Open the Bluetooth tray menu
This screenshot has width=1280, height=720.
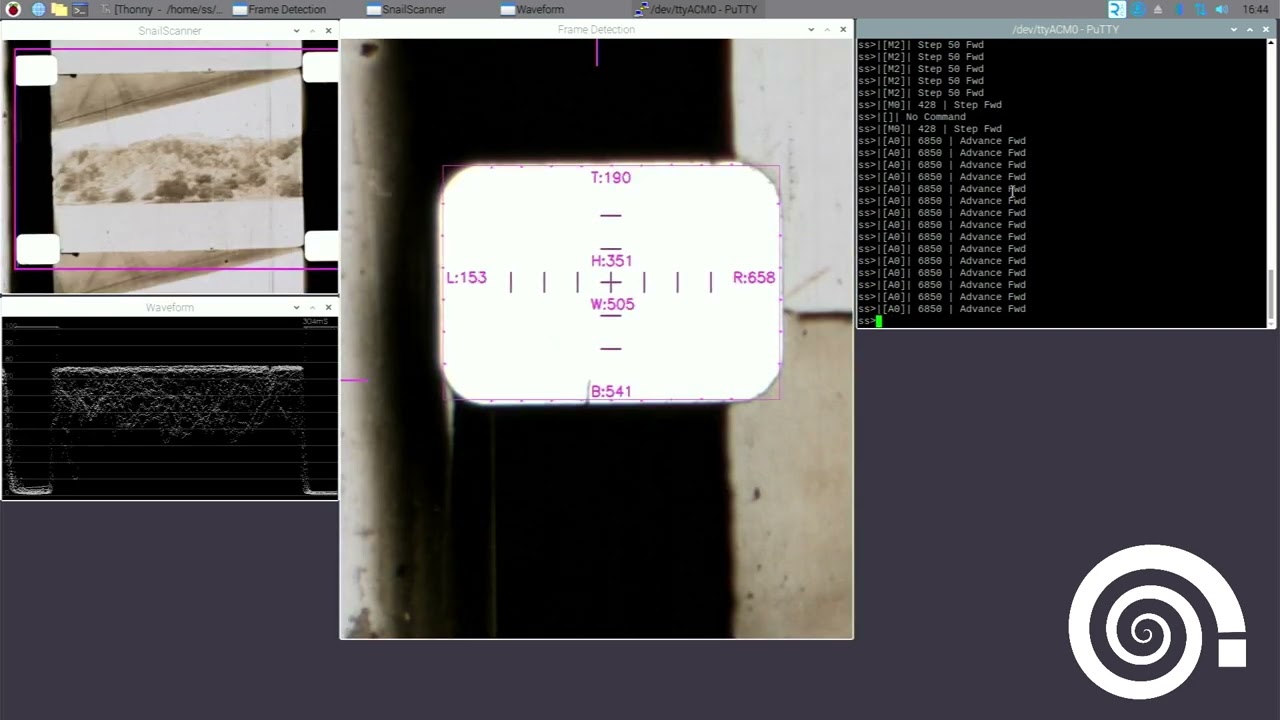tap(1179, 9)
